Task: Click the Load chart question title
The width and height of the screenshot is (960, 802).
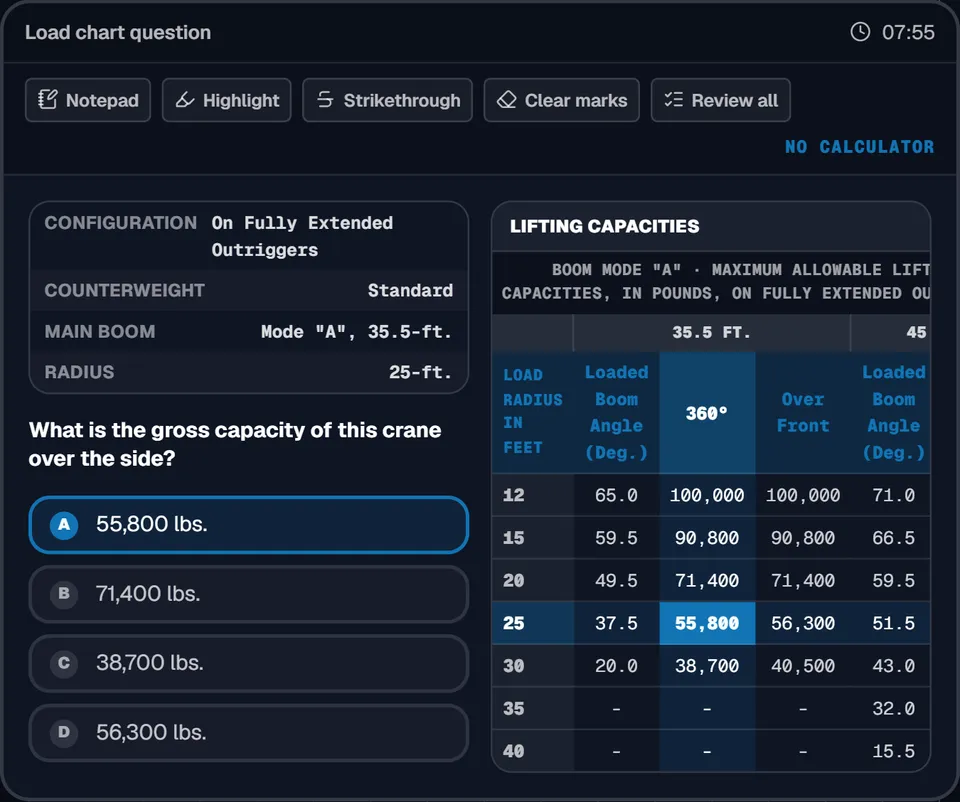Action: [x=118, y=32]
